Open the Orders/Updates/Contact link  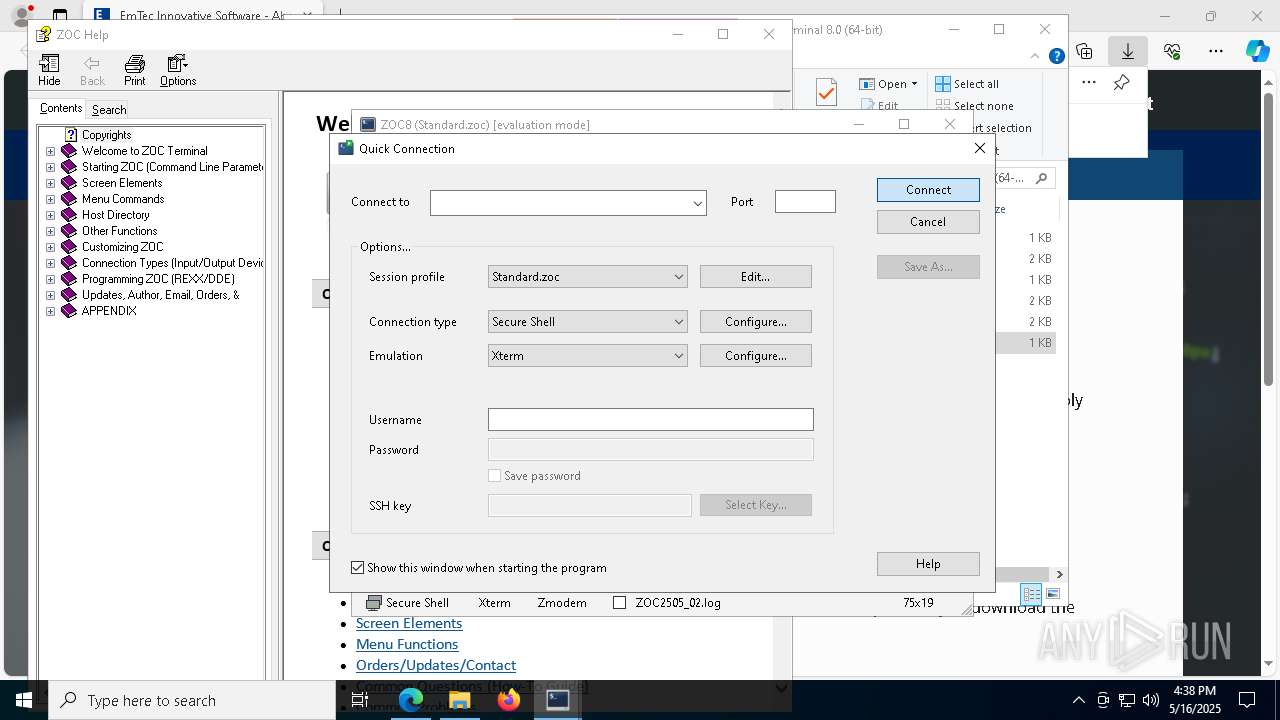coord(436,665)
